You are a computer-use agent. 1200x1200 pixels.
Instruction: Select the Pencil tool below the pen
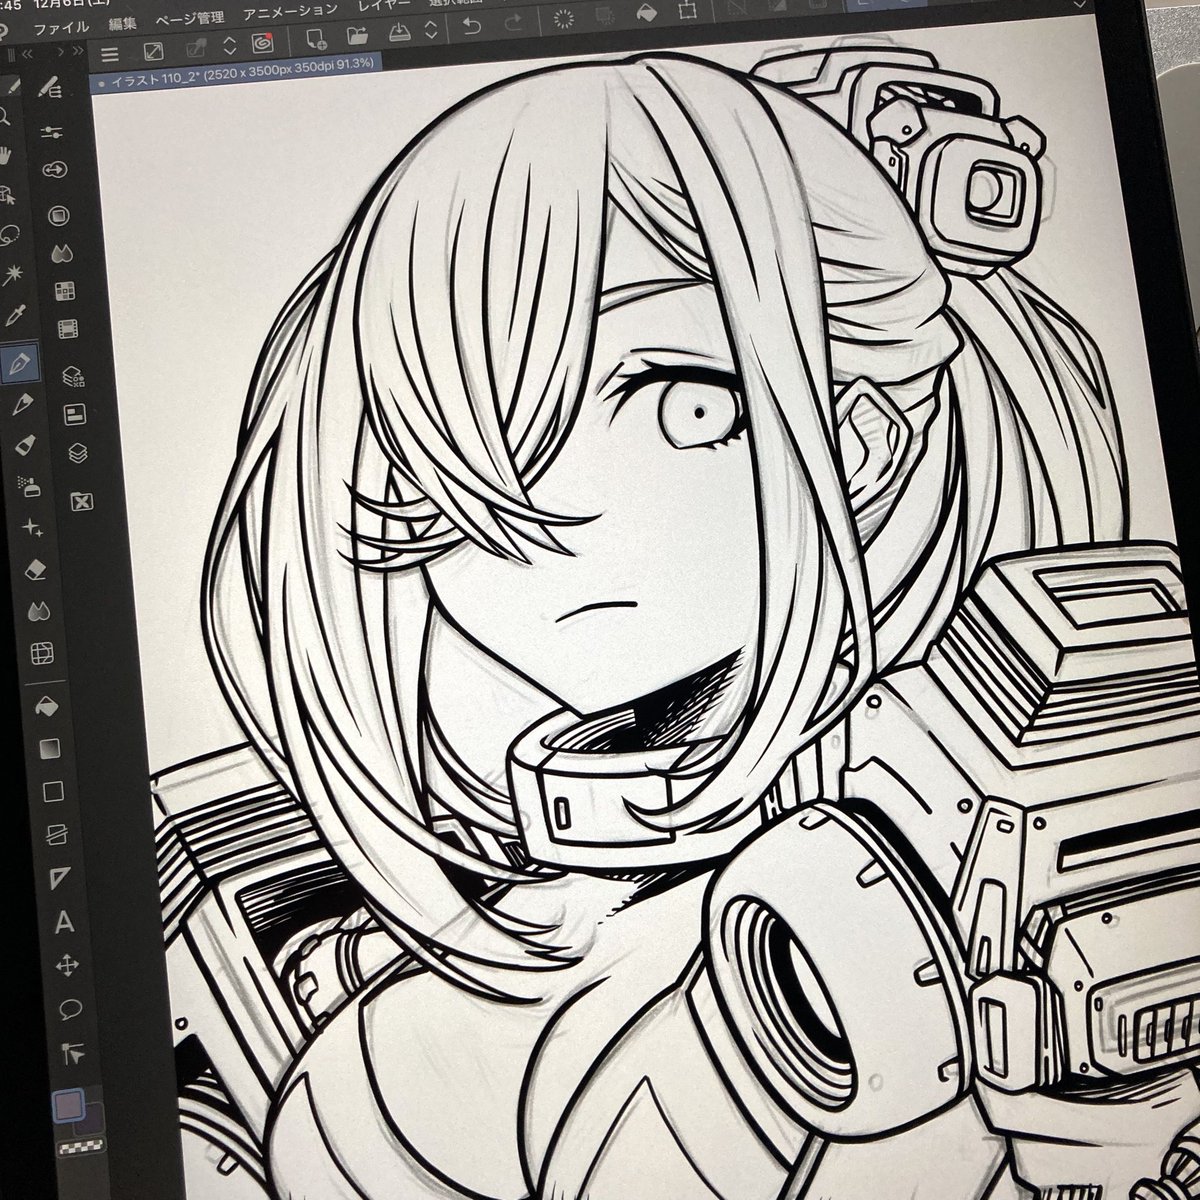pyautogui.click(x=21, y=403)
